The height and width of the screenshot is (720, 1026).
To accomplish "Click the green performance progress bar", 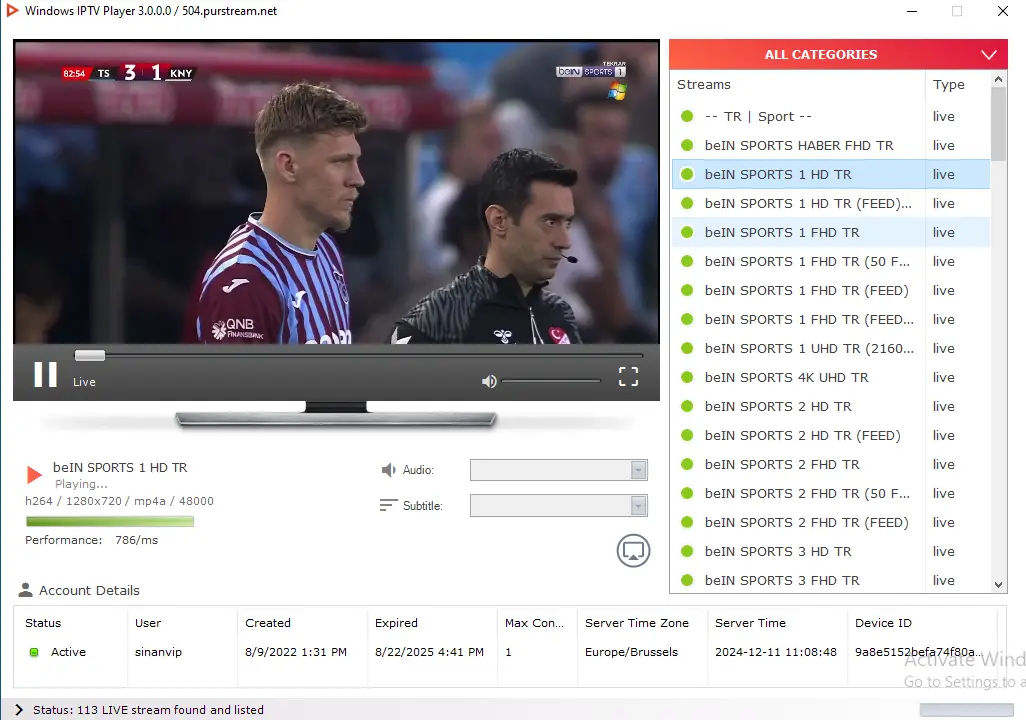I will pyautogui.click(x=110, y=521).
